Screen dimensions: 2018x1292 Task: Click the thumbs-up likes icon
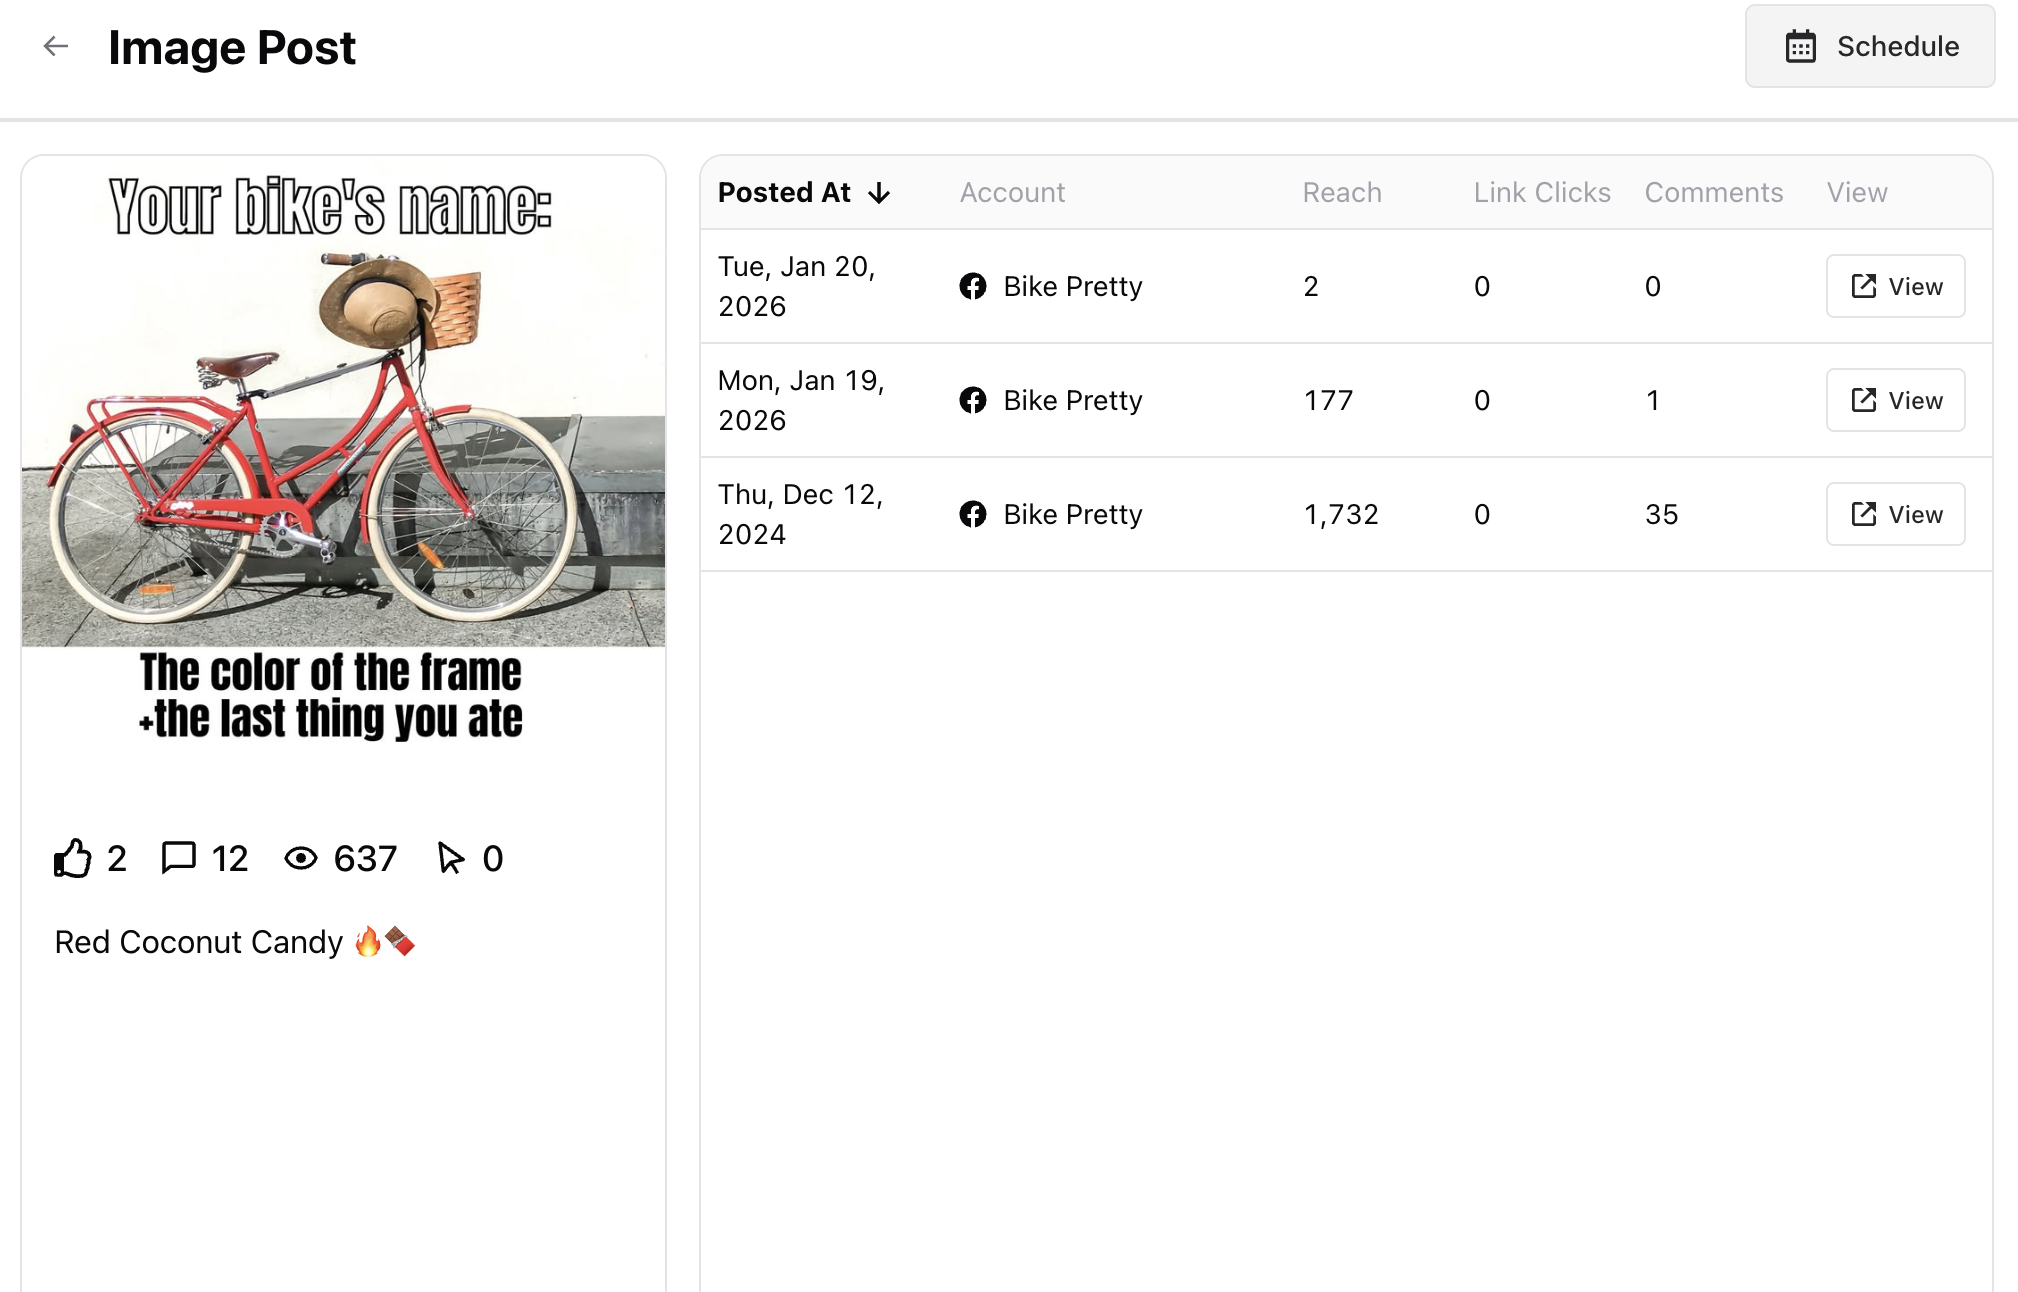73,858
